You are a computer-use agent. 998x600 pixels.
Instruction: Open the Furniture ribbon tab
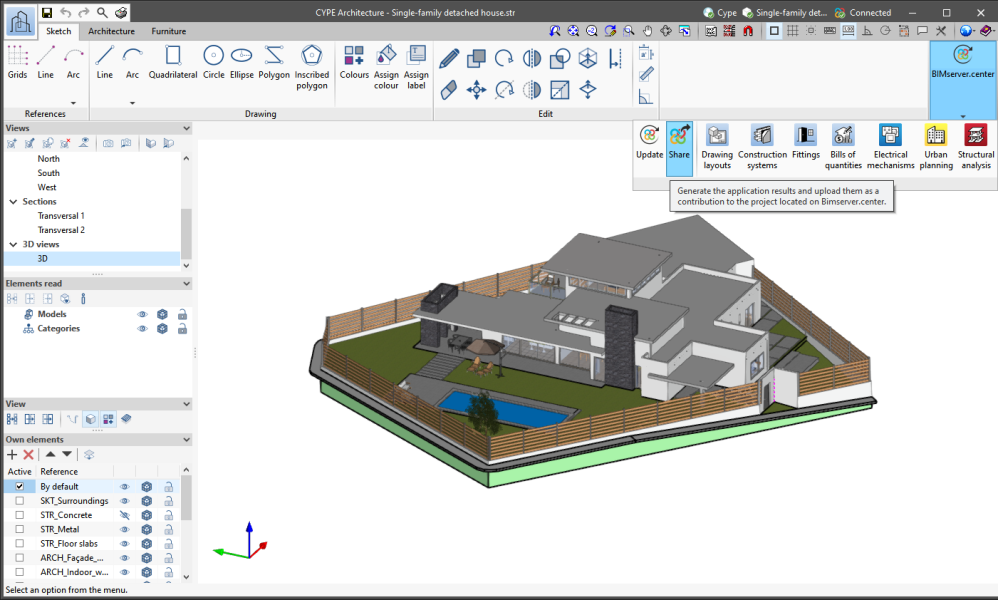tap(168, 31)
